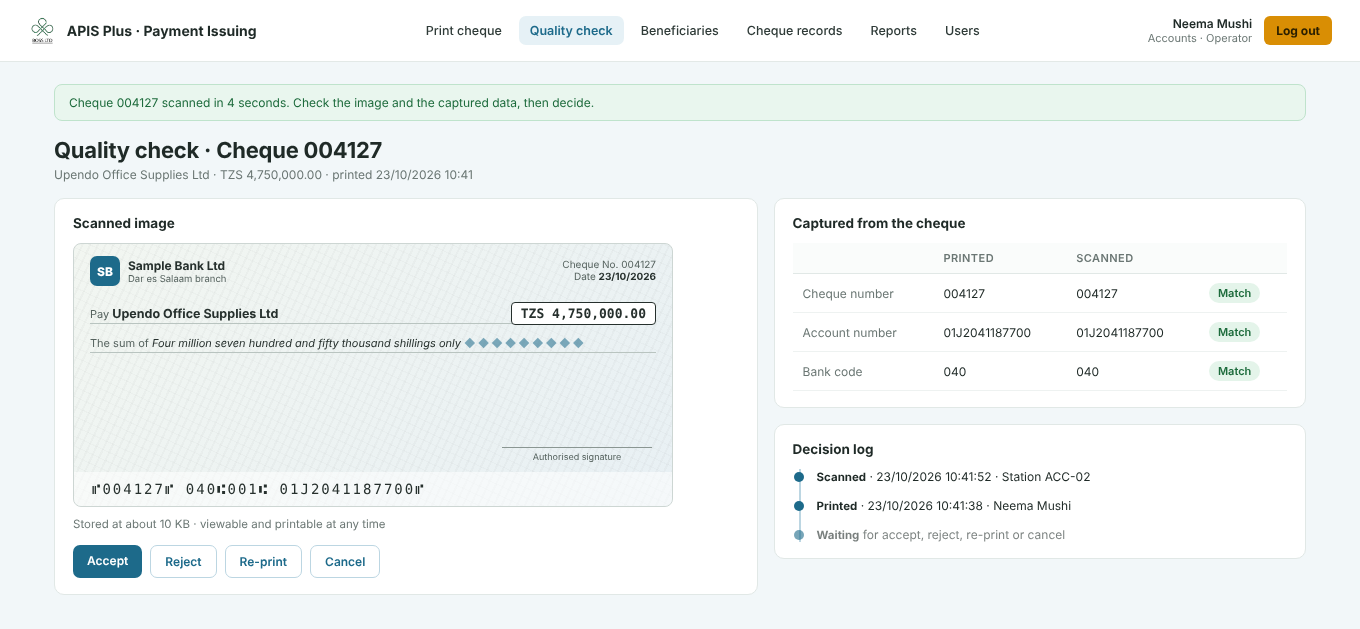
Task: Open the Print cheque tab
Action: point(464,31)
